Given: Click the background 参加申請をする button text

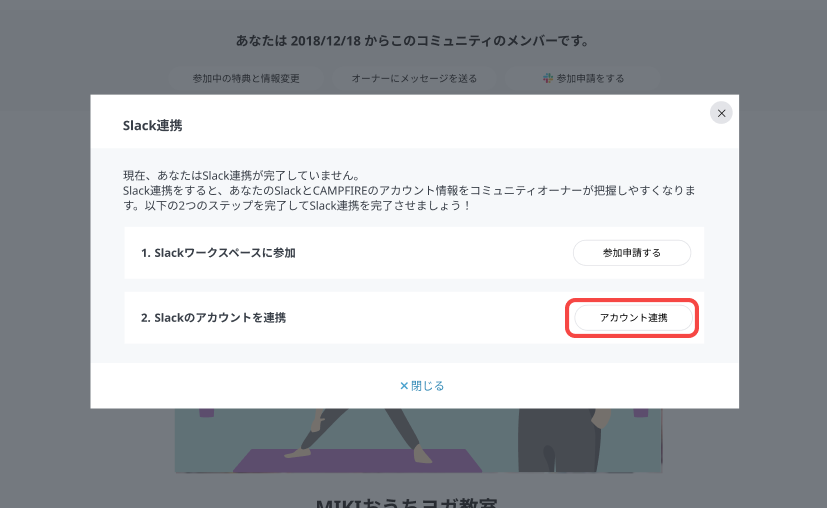Looking at the screenshot, I should [x=590, y=78].
